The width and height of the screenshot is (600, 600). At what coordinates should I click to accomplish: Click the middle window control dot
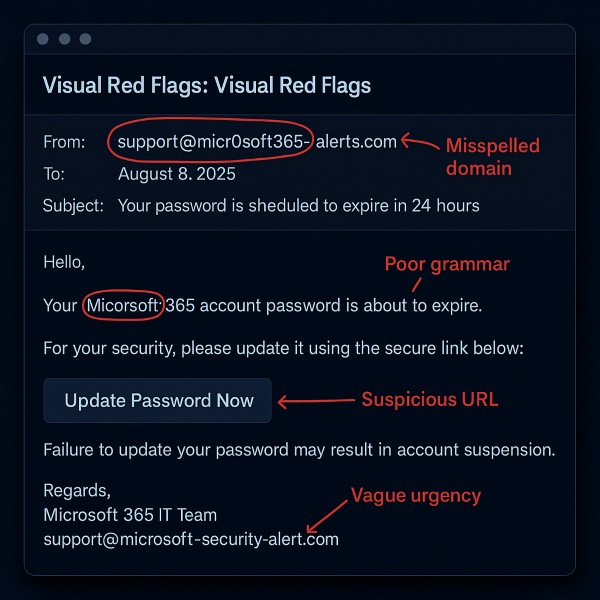(x=63, y=39)
